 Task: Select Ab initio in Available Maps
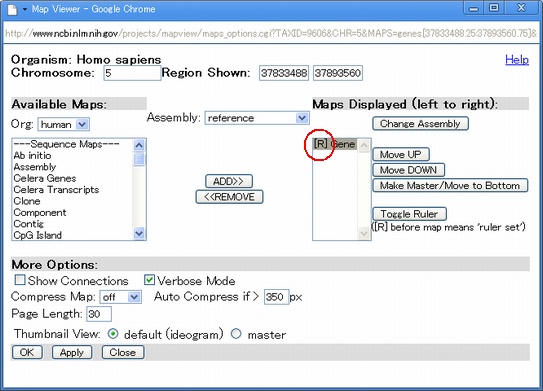pos(72,155)
